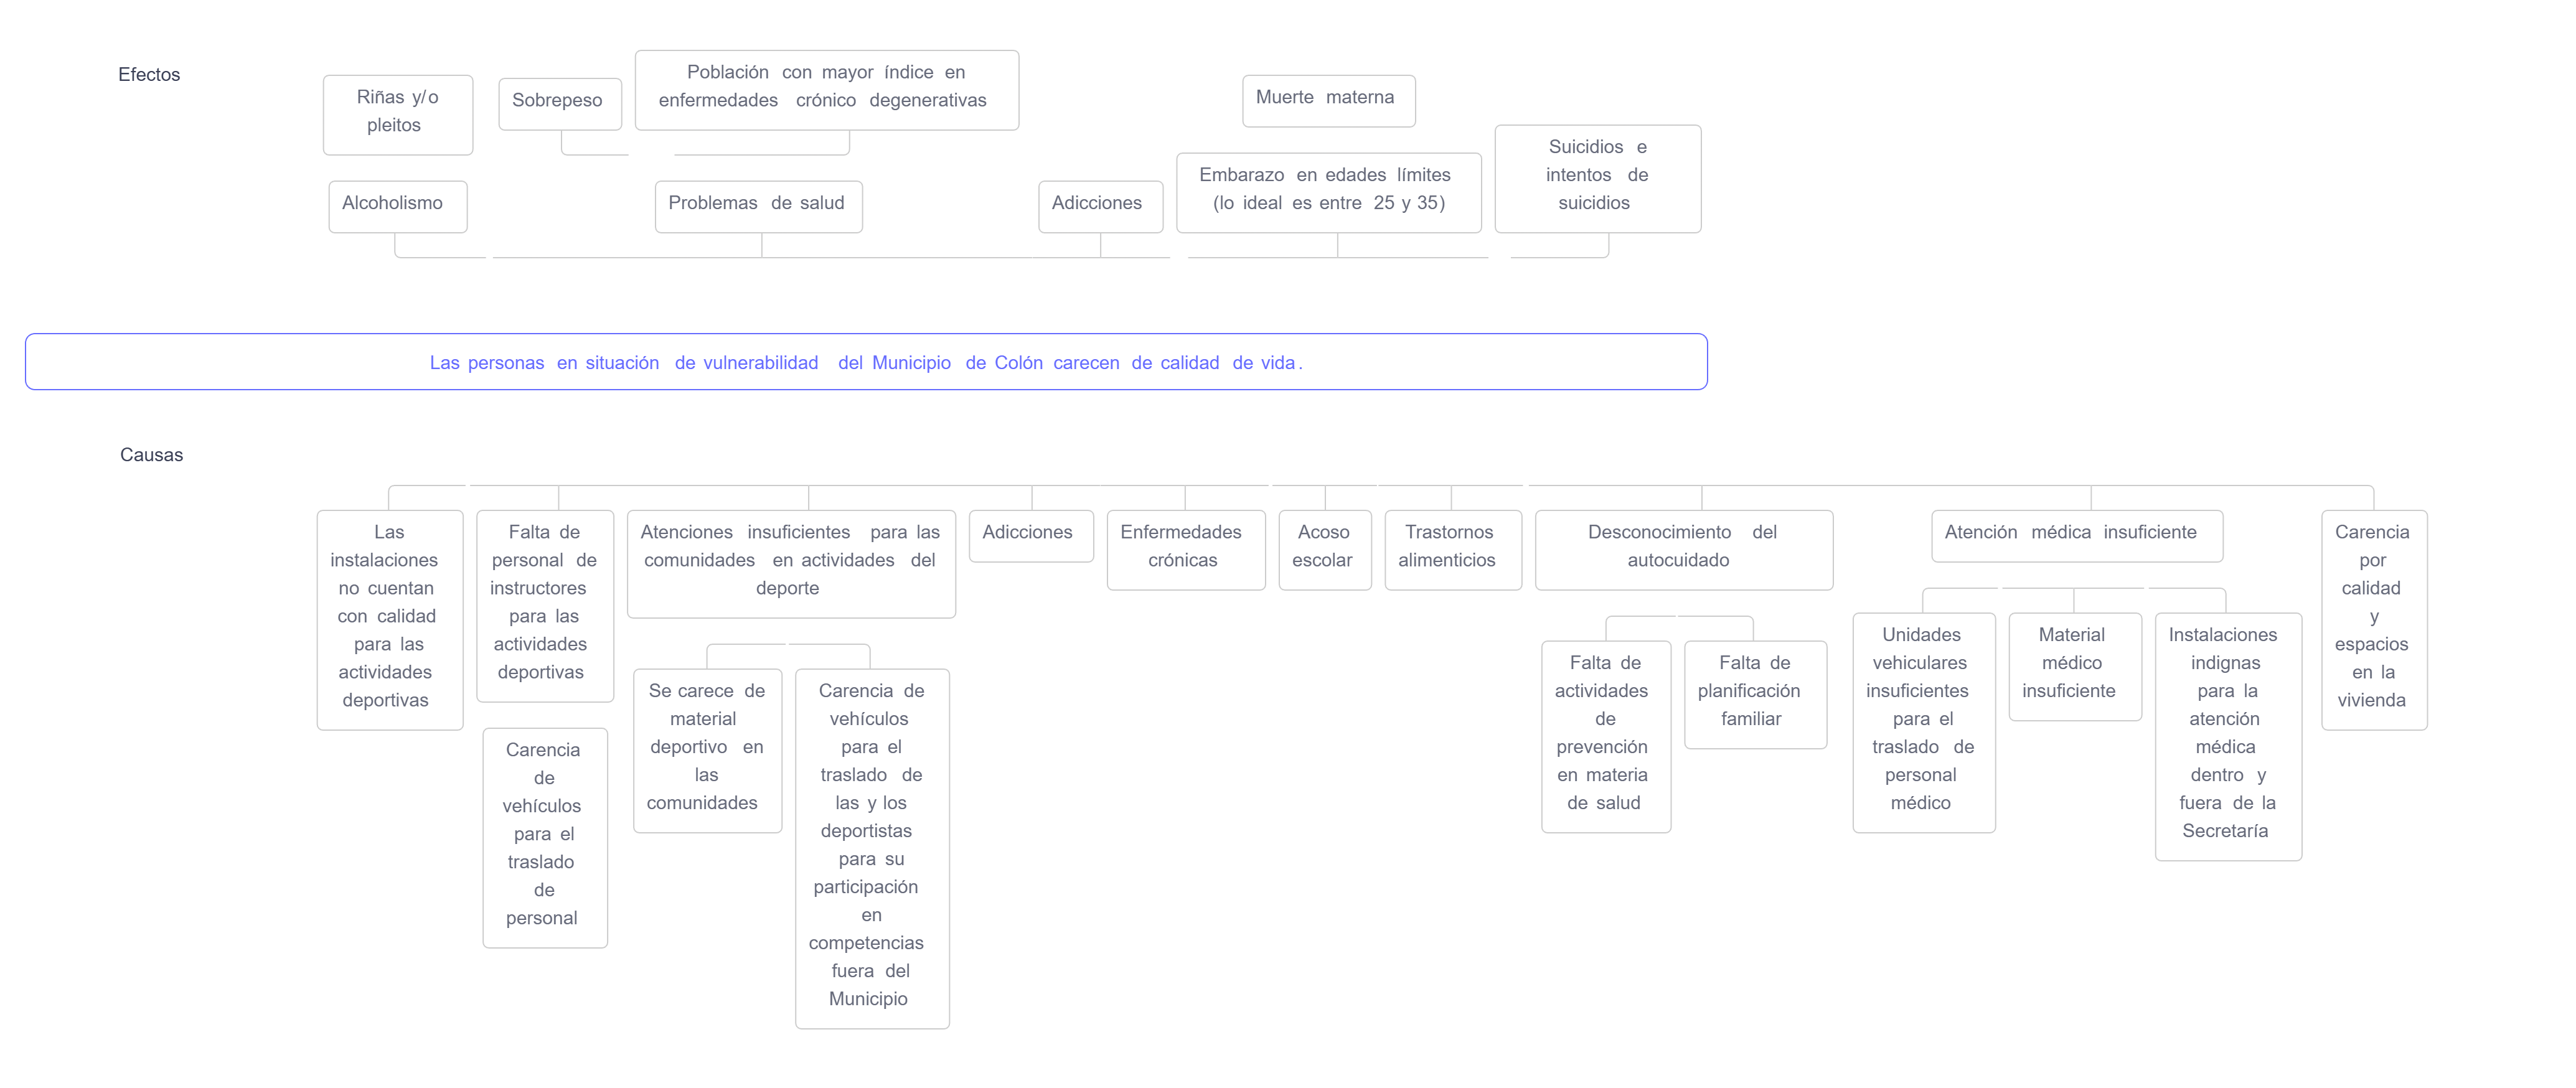
Task: Click the 'Problemas de salud' box
Action: pos(758,206)
